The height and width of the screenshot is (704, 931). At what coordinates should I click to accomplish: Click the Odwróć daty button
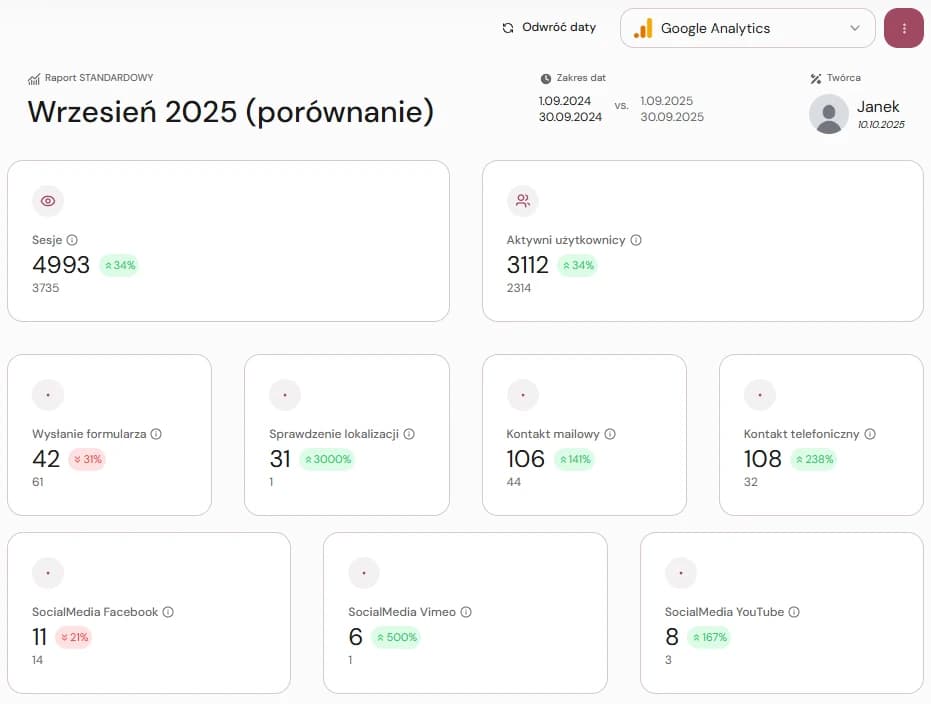549,28
